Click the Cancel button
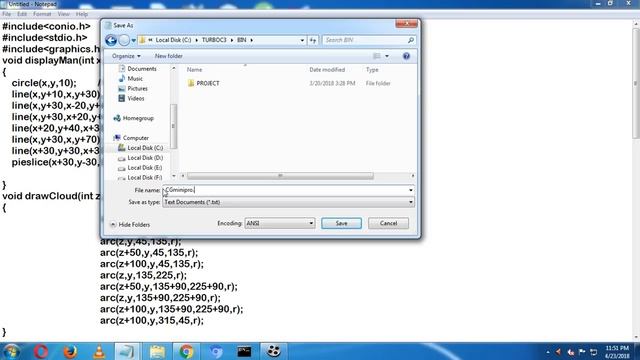Image resolution: width=640 pixels, height=360 pixels. tap(388, 223)
